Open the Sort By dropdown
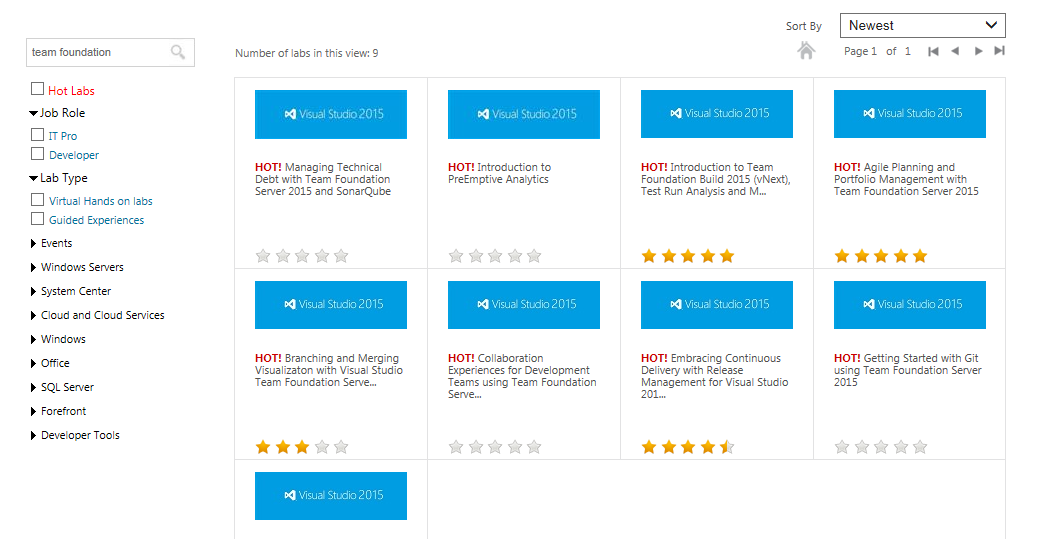This screenshot has height=539, width=1055. point(922,26)
